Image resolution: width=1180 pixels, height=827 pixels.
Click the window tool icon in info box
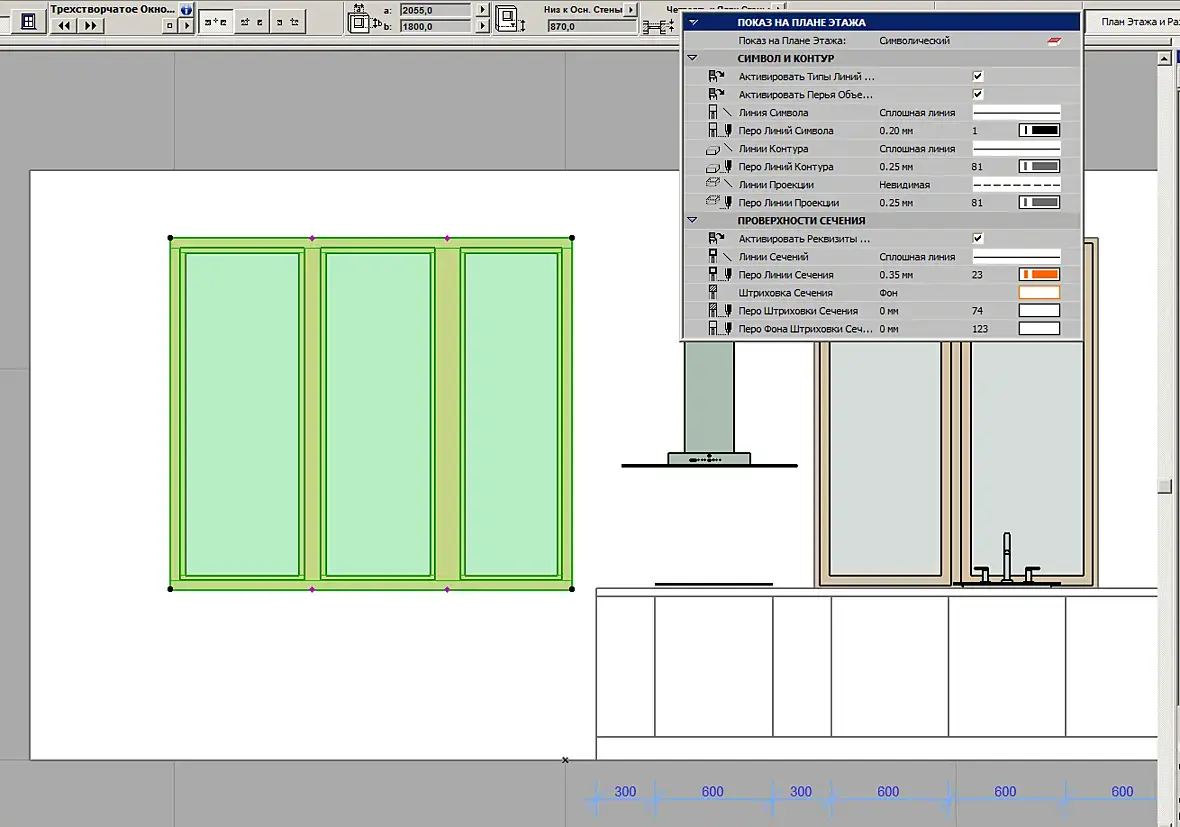[x=28, y=19]
